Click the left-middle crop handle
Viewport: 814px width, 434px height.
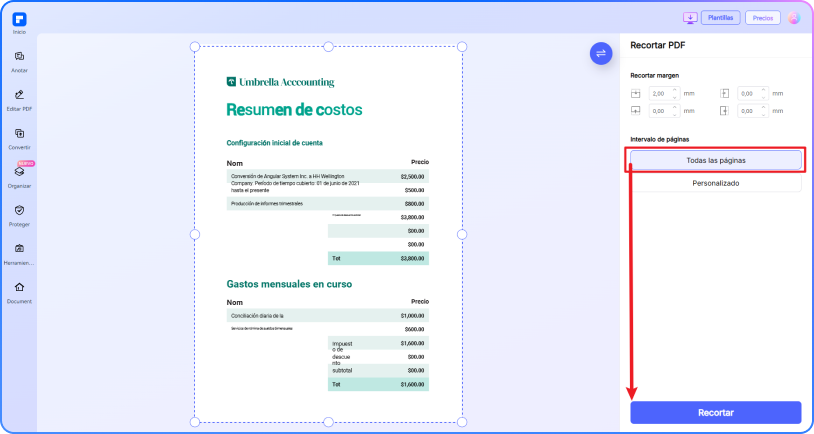pyautogui.click(x=195, y=235)
